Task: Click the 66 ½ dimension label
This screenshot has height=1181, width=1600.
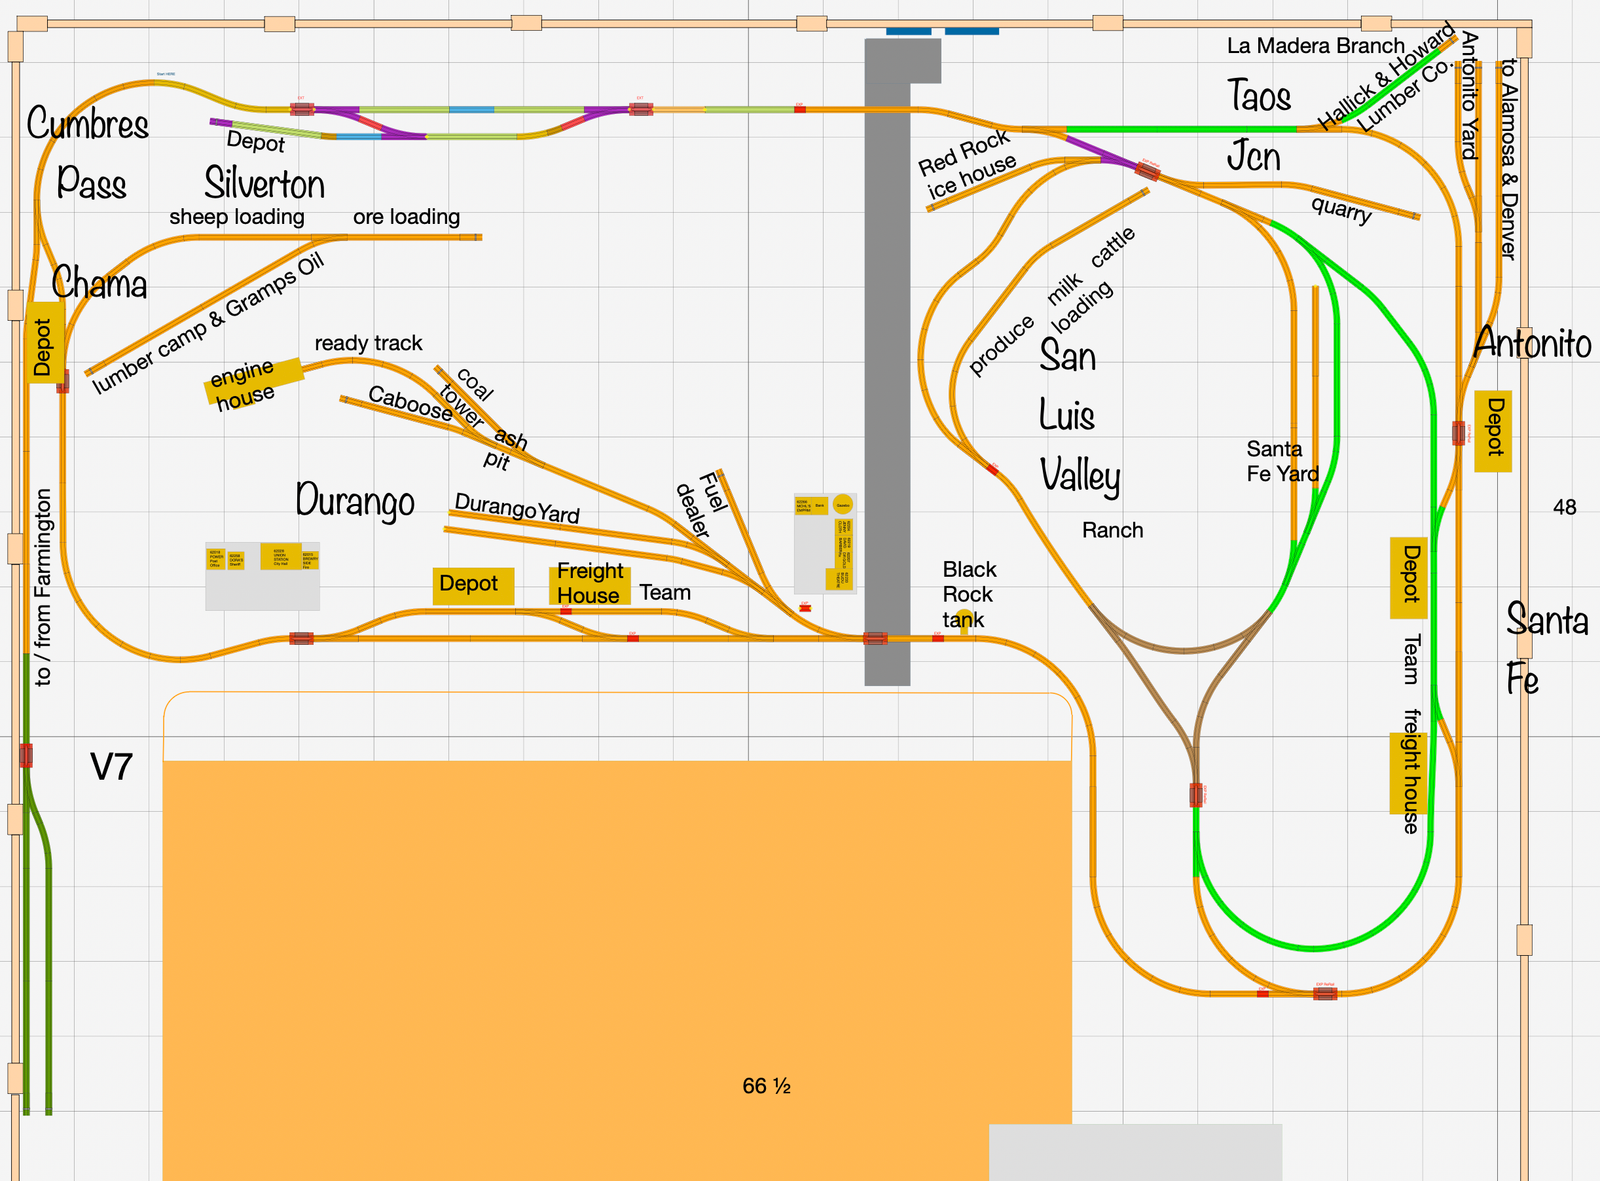Action: tap(767, 1086)
